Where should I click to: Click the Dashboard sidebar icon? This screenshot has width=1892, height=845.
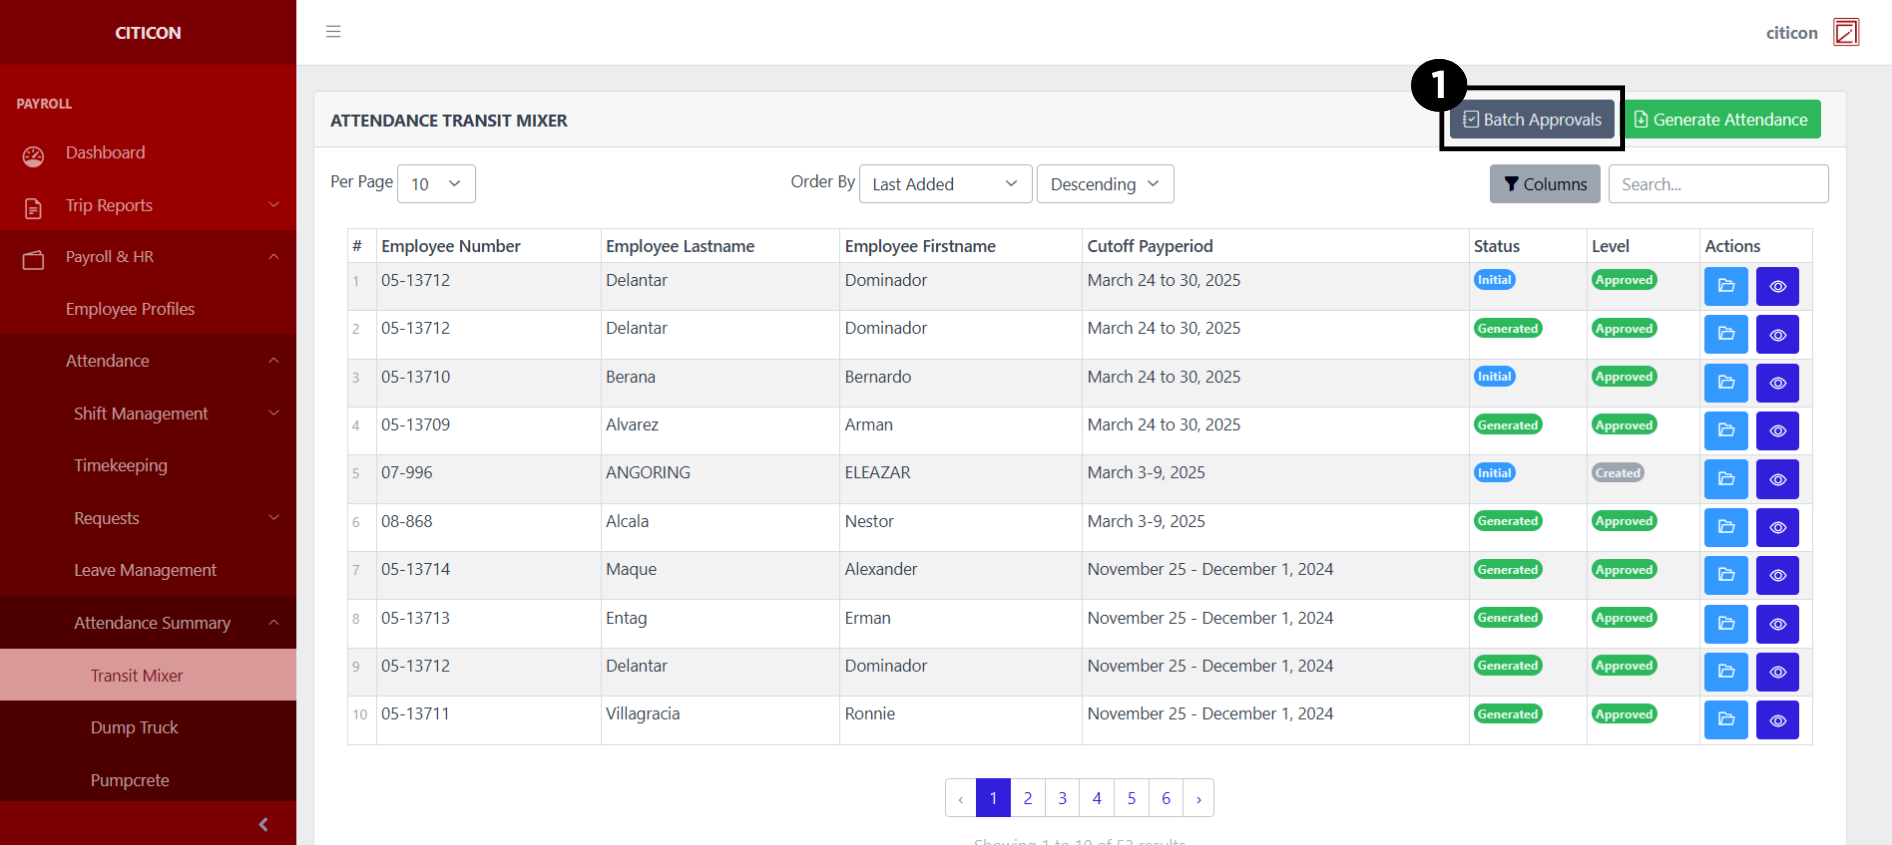(34, 155)
